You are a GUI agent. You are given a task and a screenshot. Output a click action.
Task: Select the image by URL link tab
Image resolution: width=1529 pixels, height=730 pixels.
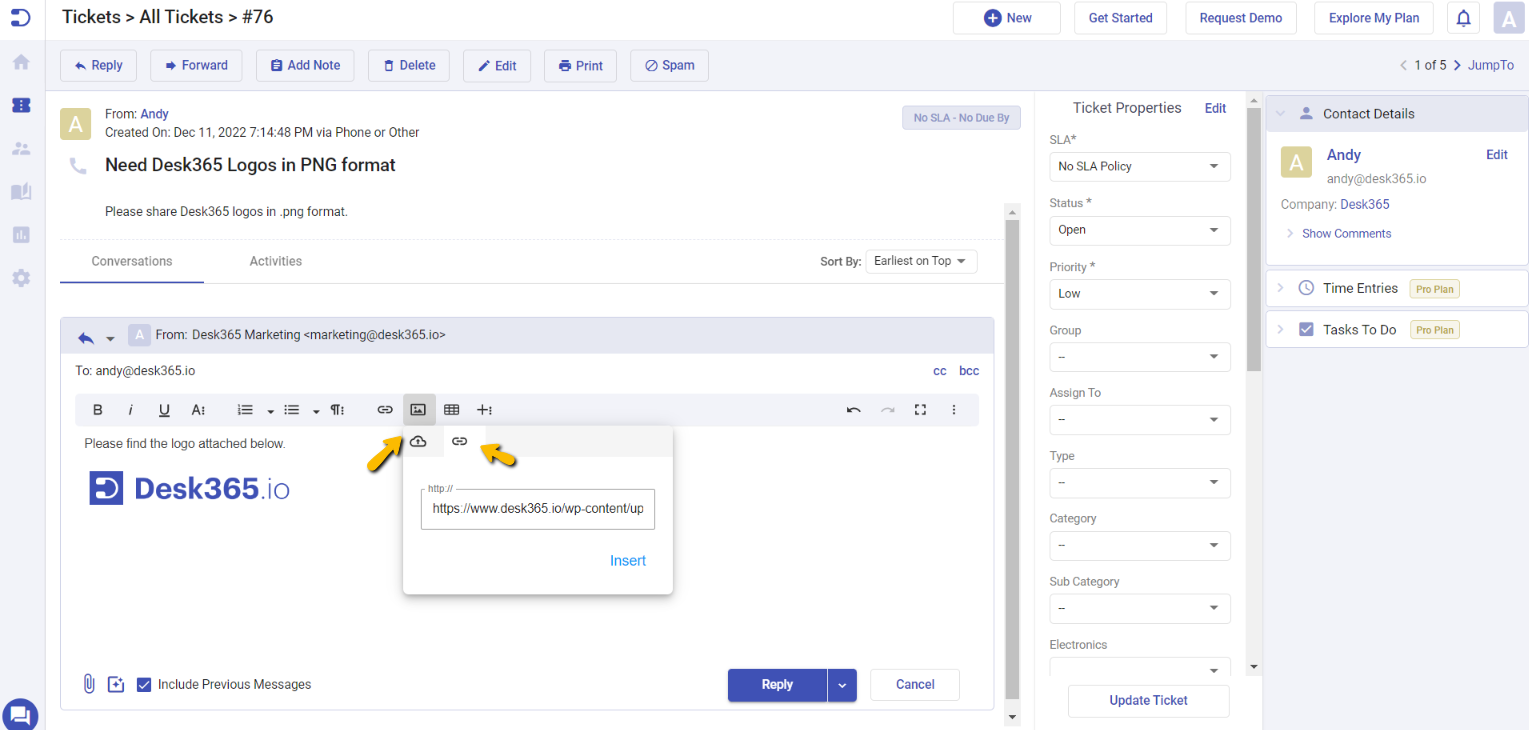click(460, 441)
